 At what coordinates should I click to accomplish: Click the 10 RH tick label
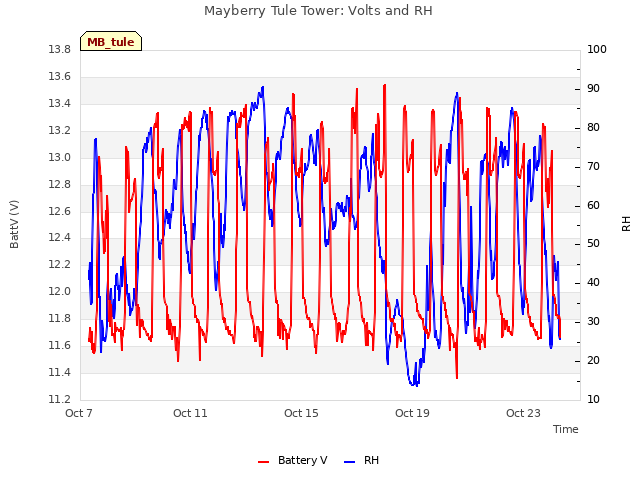point(593,399)
